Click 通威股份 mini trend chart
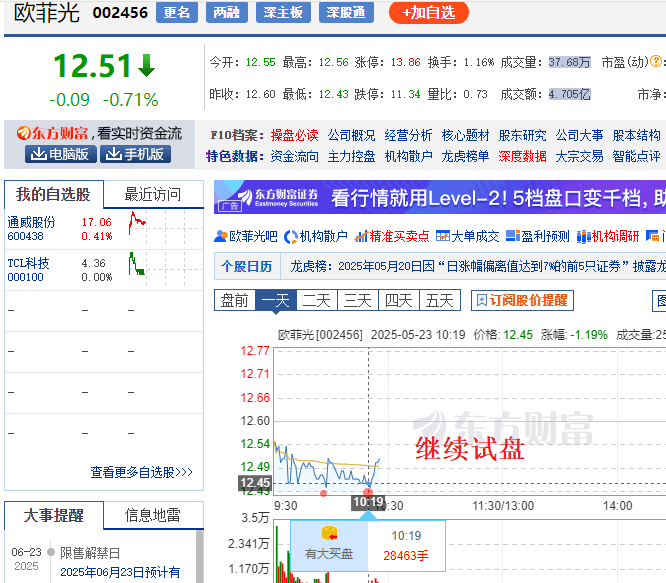 click(137, 223)
